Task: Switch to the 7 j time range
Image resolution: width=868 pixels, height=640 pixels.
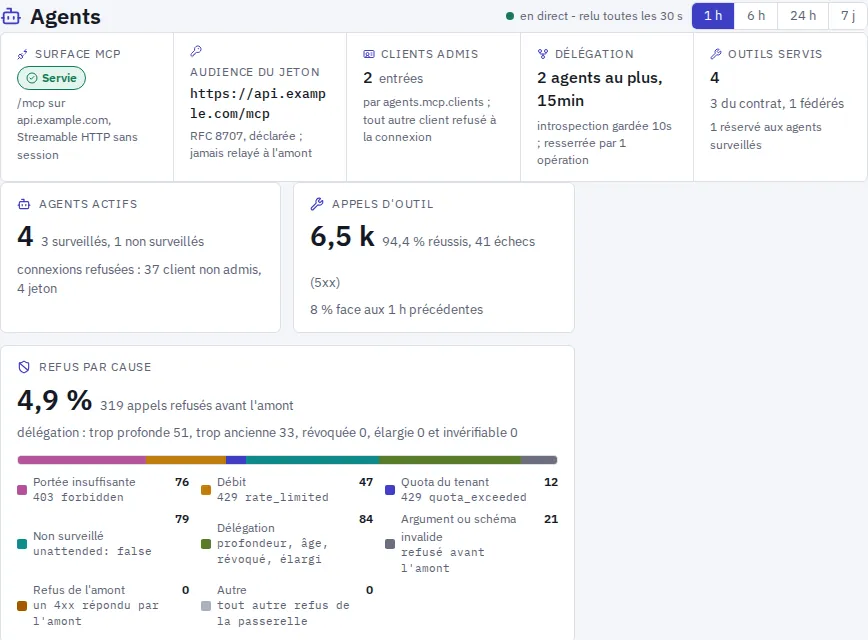Action: tap(848, 16)
